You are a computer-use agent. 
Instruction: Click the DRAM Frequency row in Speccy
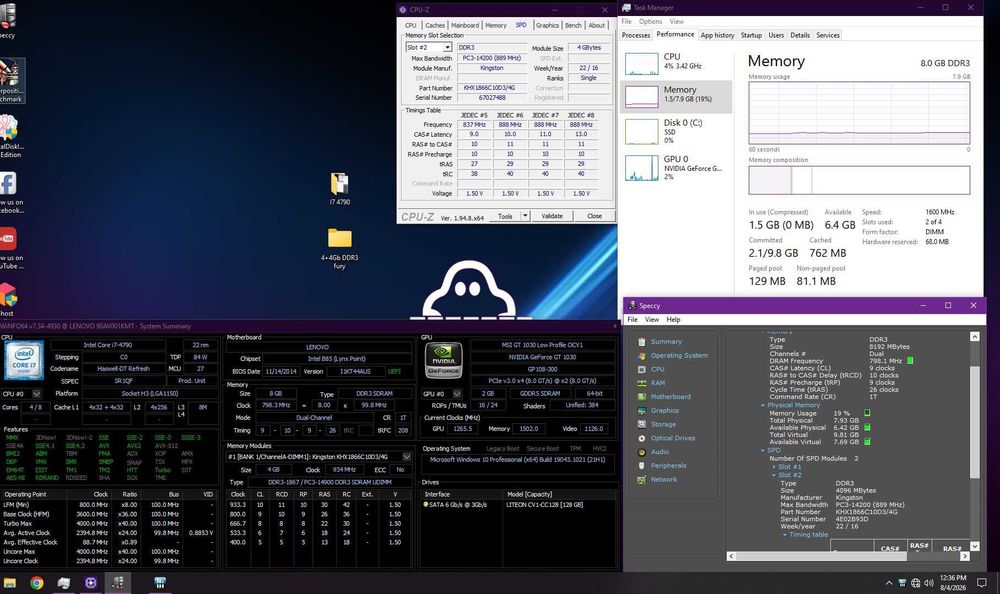pos(841,361)
